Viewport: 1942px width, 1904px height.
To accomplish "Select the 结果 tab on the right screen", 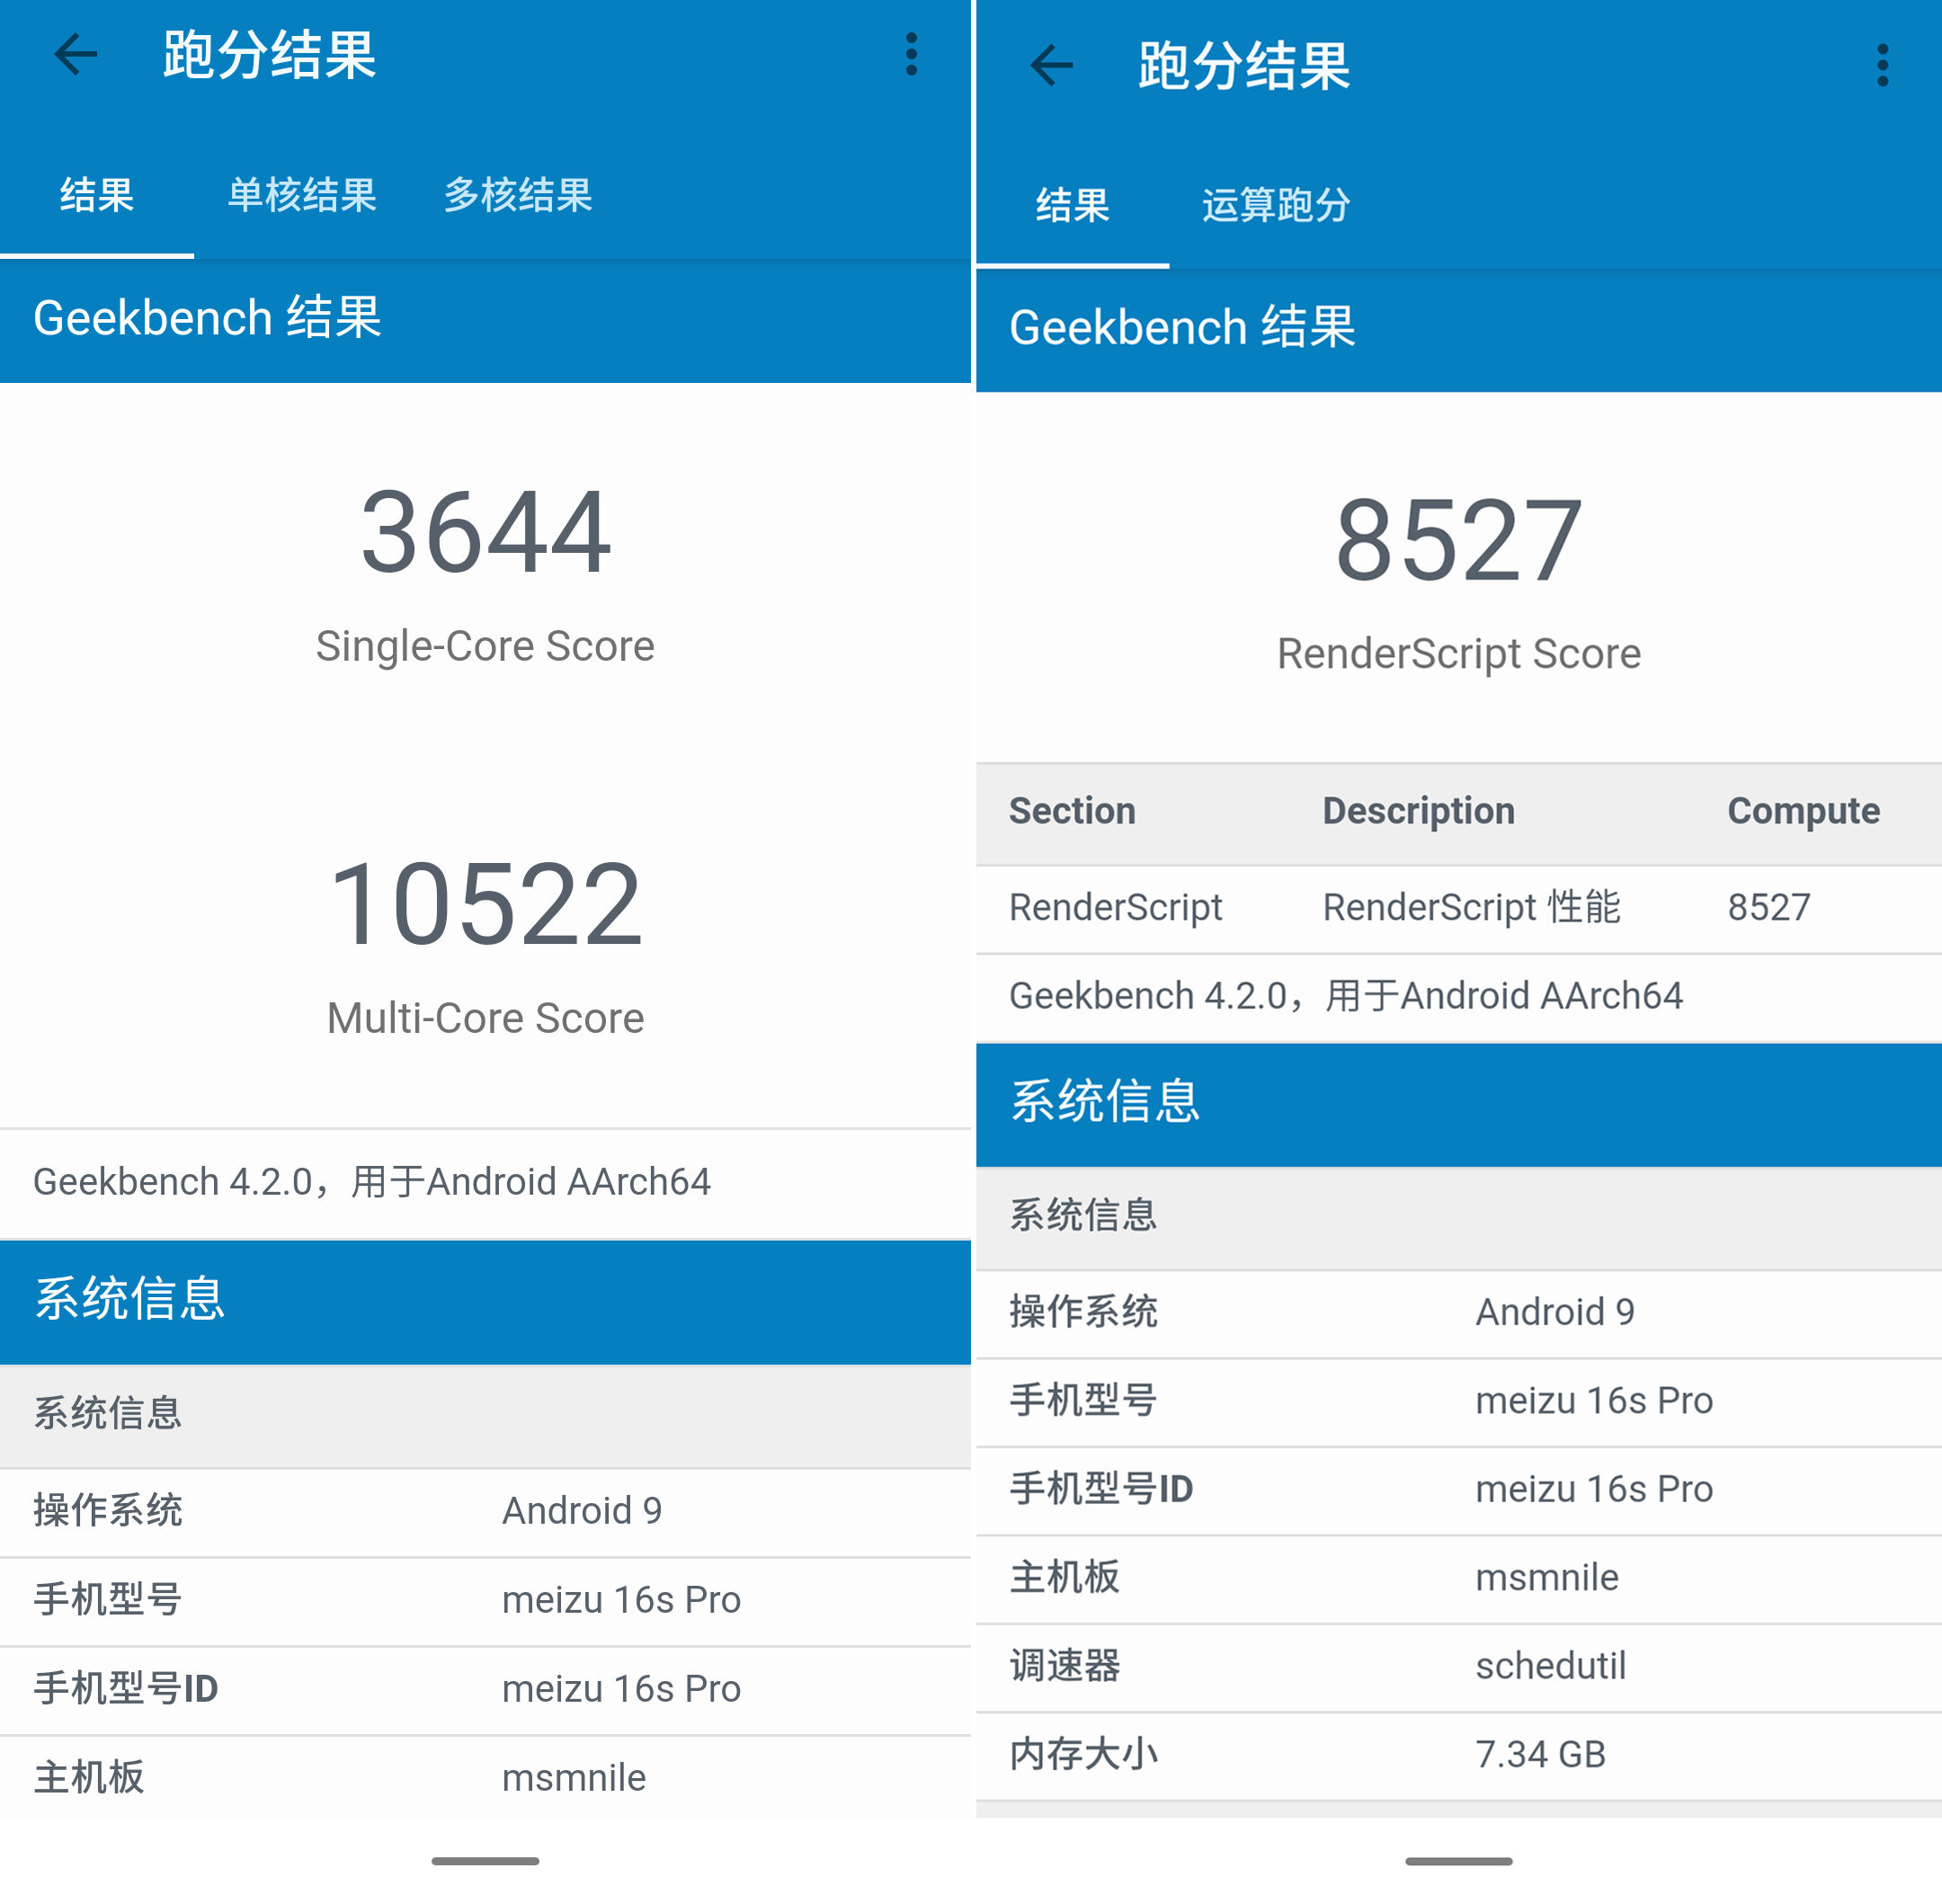I will 1073,205.
